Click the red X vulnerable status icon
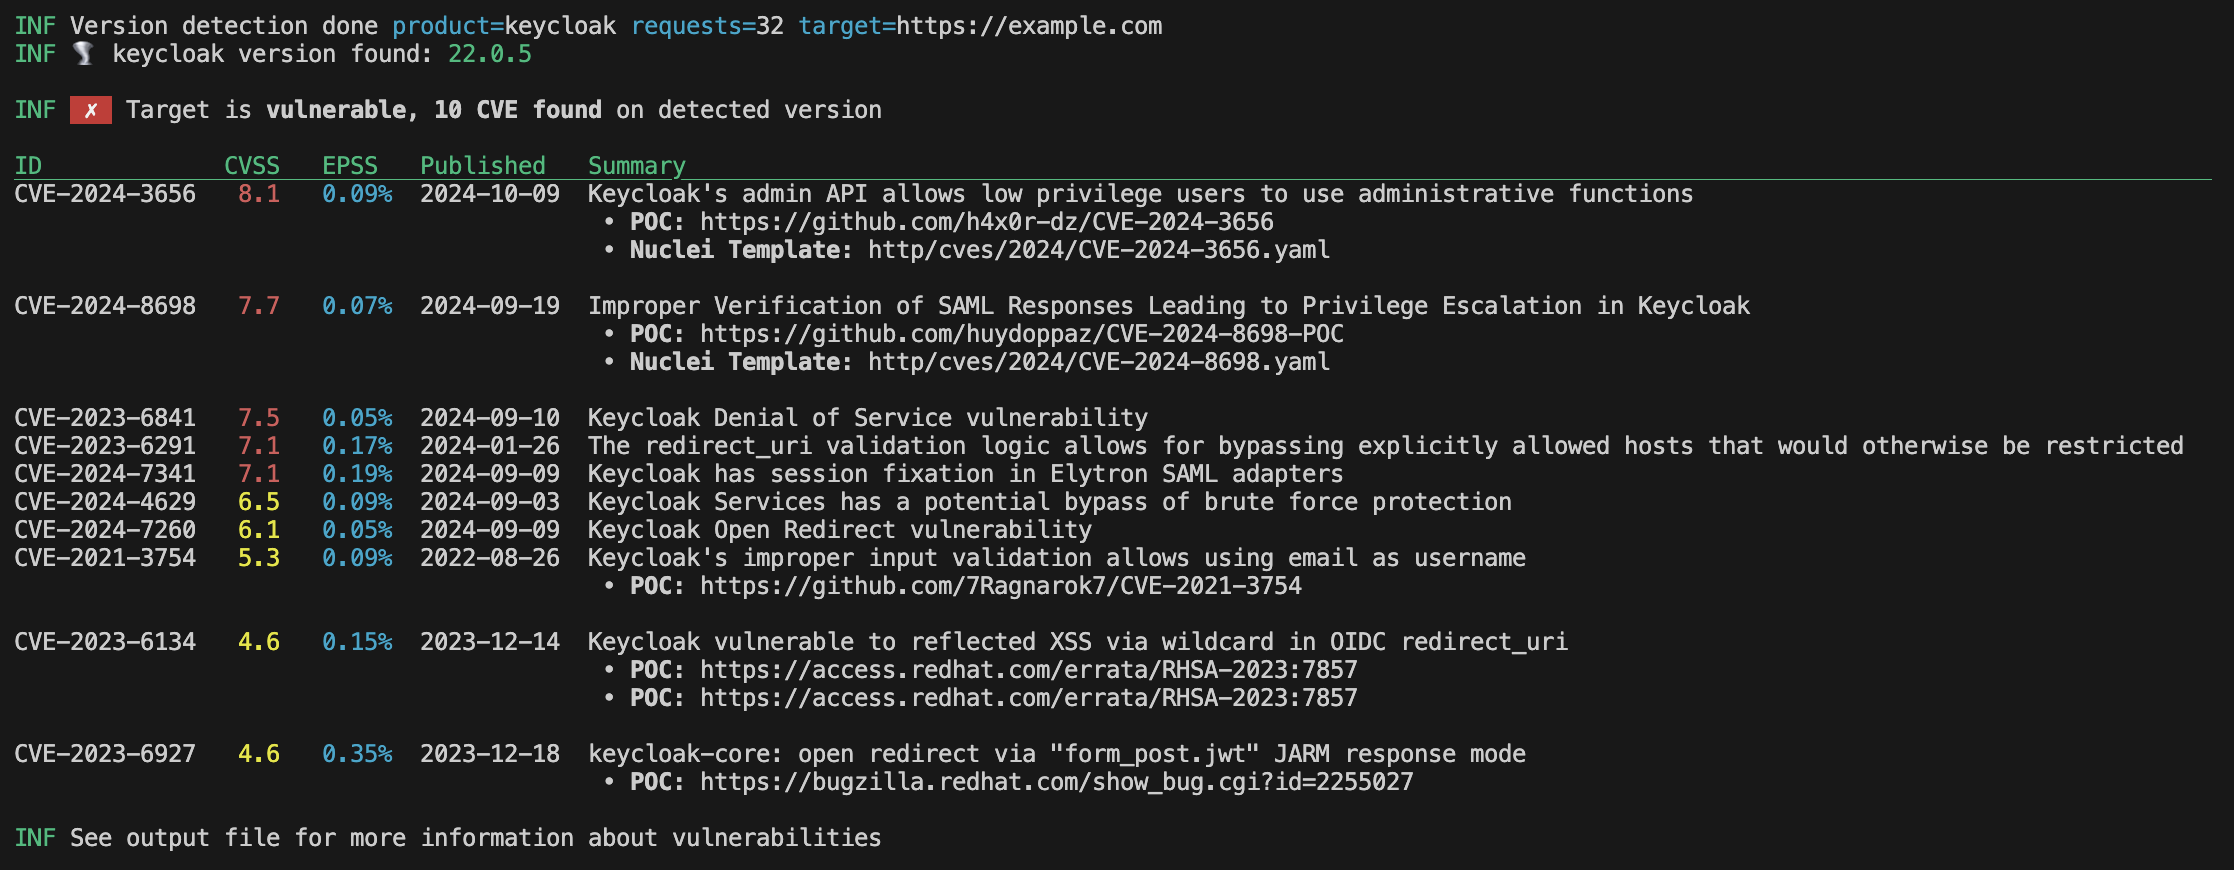Viewport: 2234px width, 870px height. click(x=91, y=110)
